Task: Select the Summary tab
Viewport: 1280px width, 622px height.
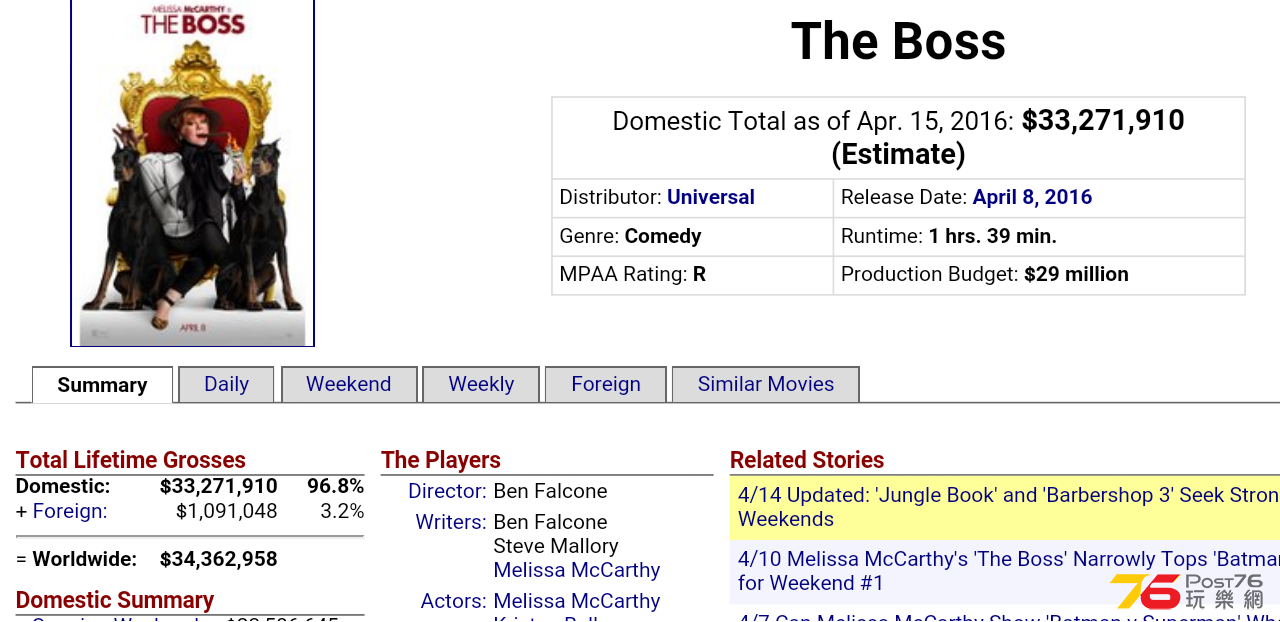Action: 102,385
